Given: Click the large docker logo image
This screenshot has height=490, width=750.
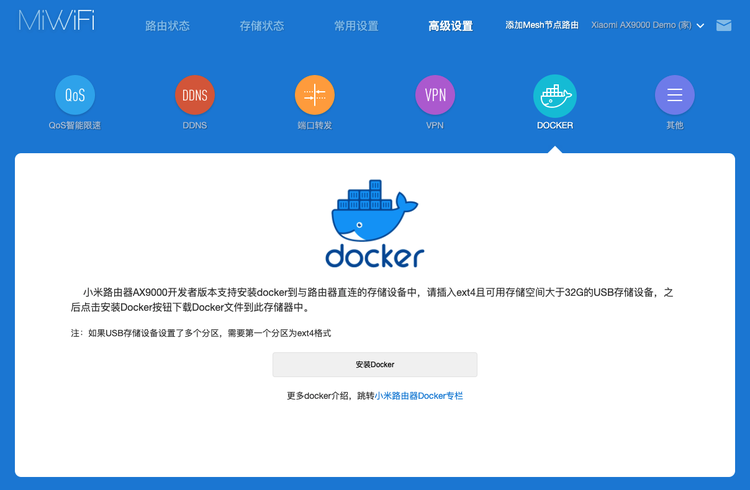Looking at the screenshot, I should (375, 223).
